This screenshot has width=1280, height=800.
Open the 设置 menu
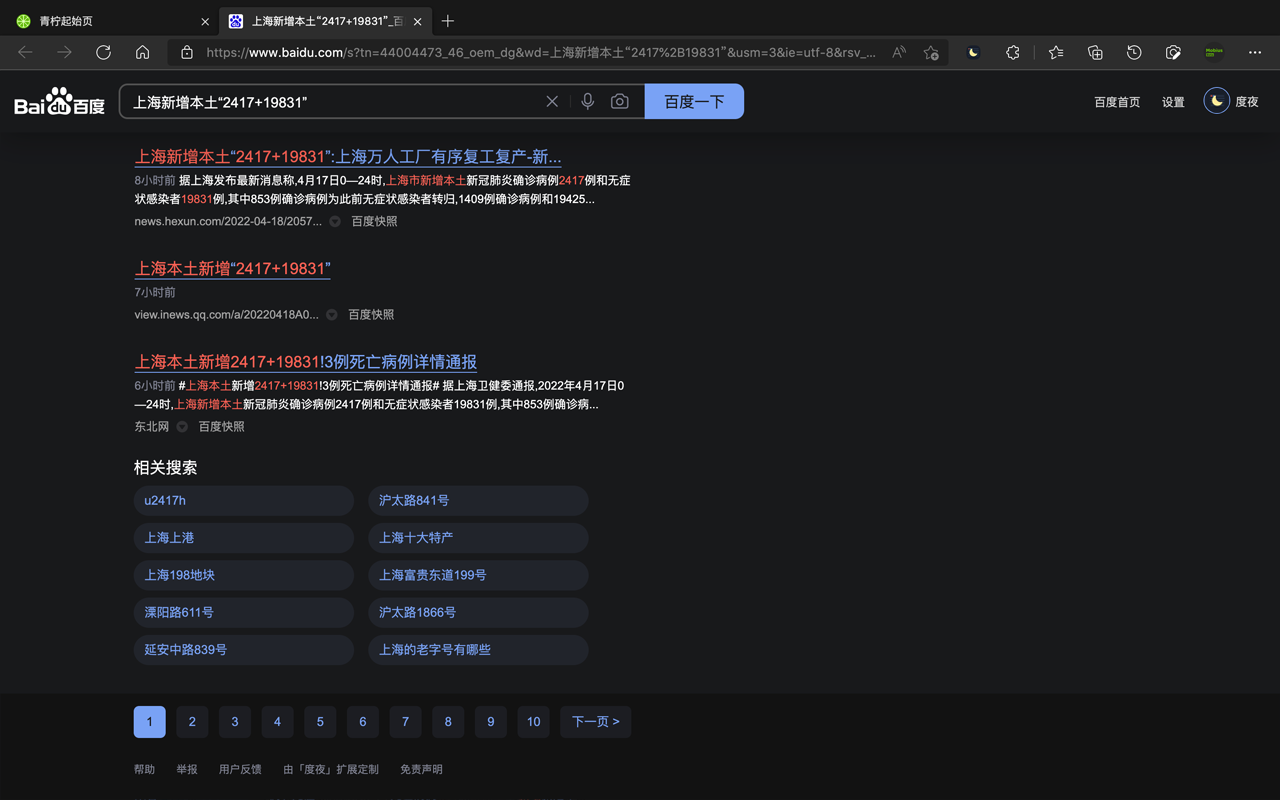pos(1173,102)
